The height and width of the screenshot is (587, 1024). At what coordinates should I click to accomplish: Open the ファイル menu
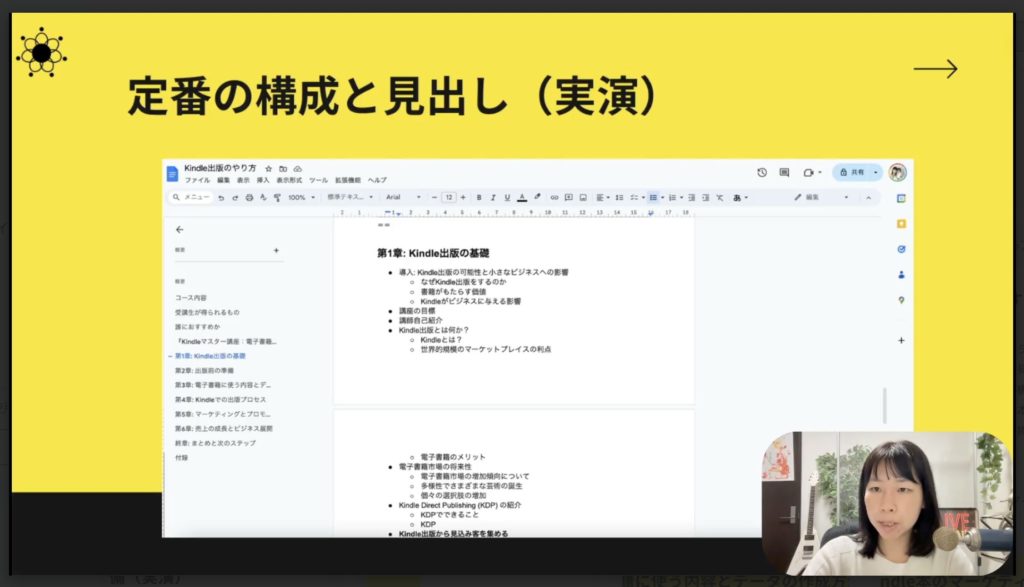197,180
